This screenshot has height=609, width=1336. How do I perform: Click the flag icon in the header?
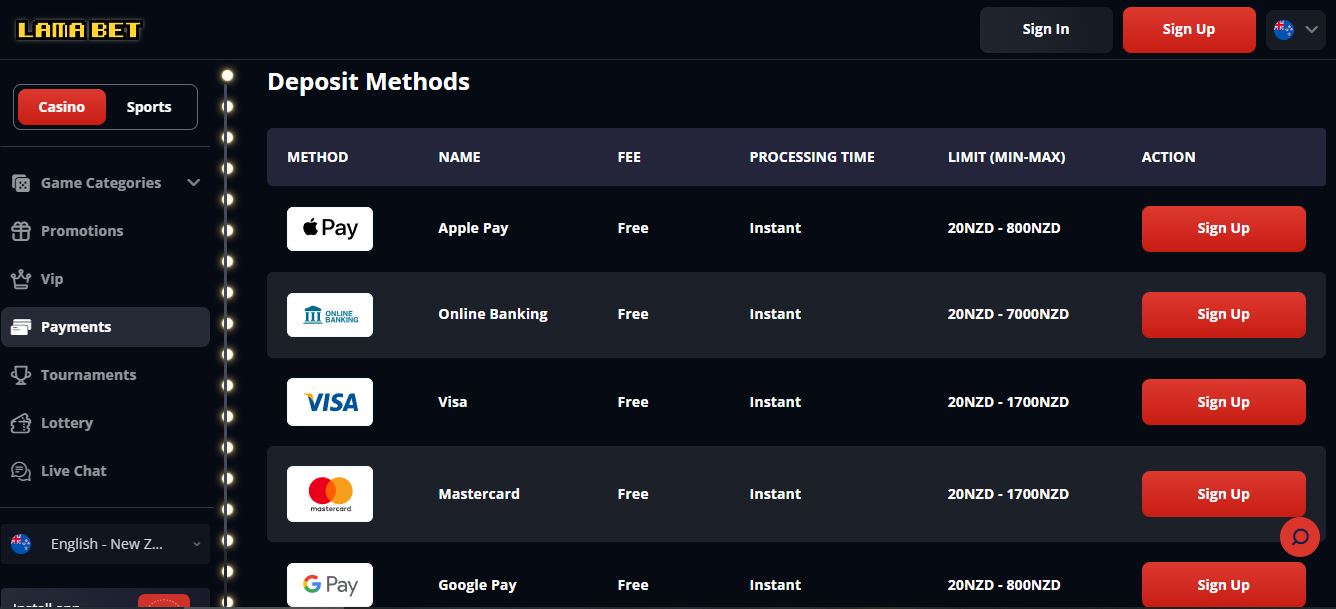1284,29
